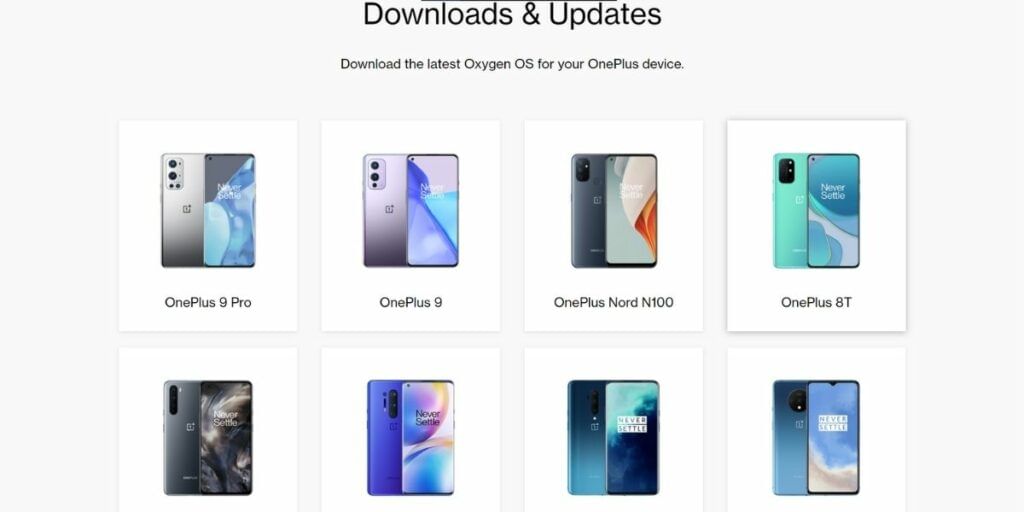
Task: Pick the ultramarine blue curved-screen phone
Action: 411,438
